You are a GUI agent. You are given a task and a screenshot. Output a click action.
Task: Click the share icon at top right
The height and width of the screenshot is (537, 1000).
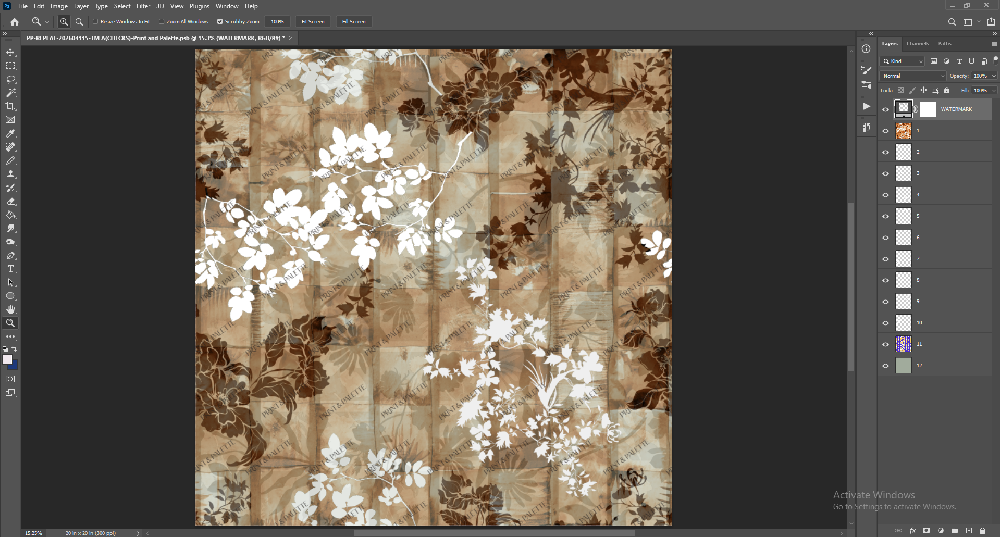[x=990, y=22]
